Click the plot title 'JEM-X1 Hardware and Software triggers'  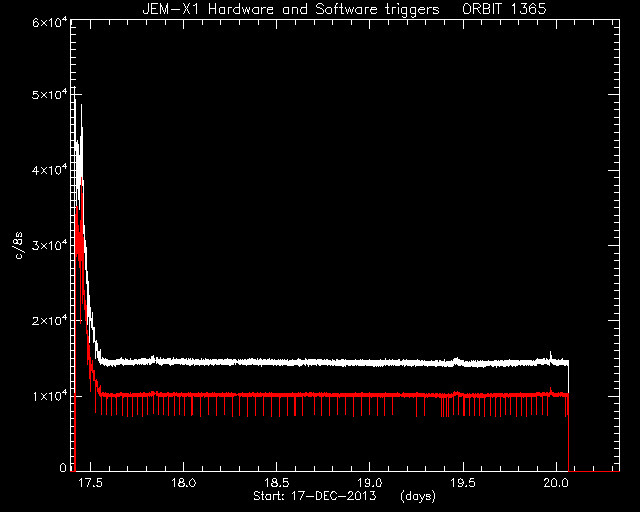pos(291,9)
